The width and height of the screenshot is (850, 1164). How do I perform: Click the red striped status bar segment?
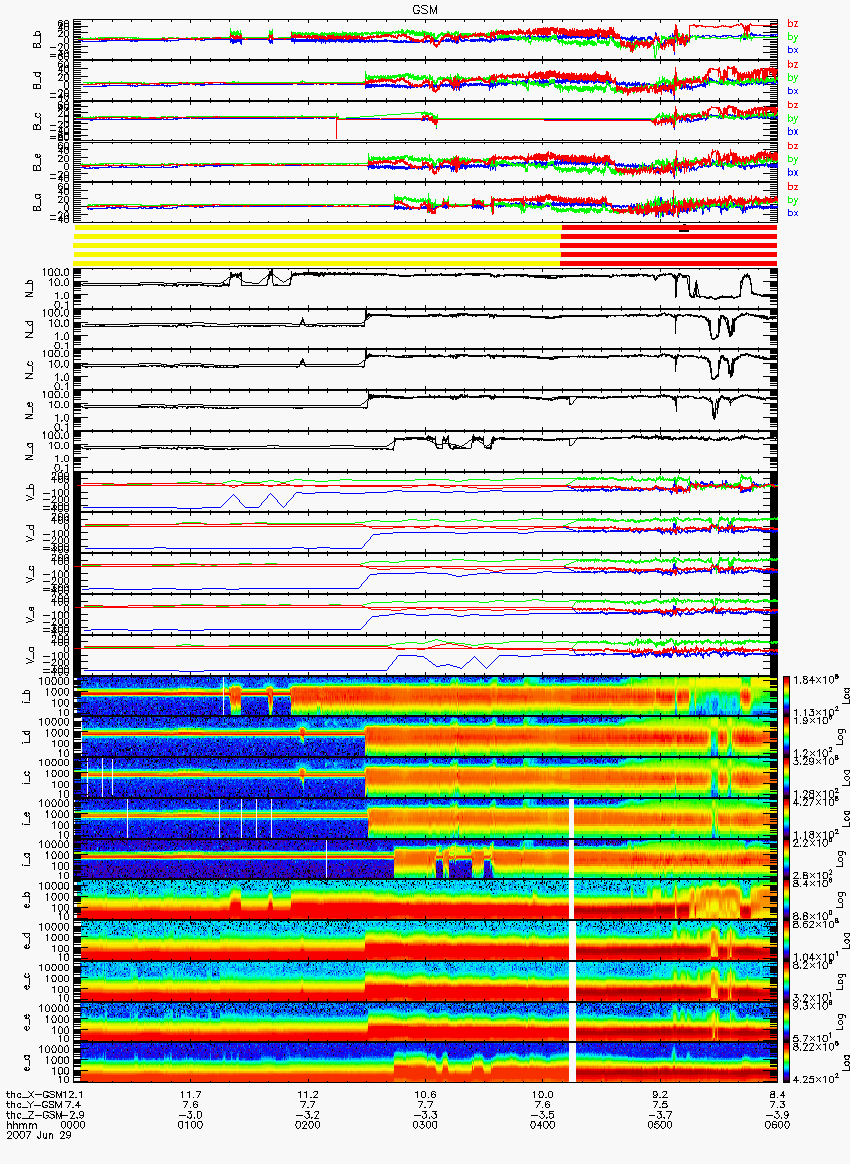coord(668,245)
